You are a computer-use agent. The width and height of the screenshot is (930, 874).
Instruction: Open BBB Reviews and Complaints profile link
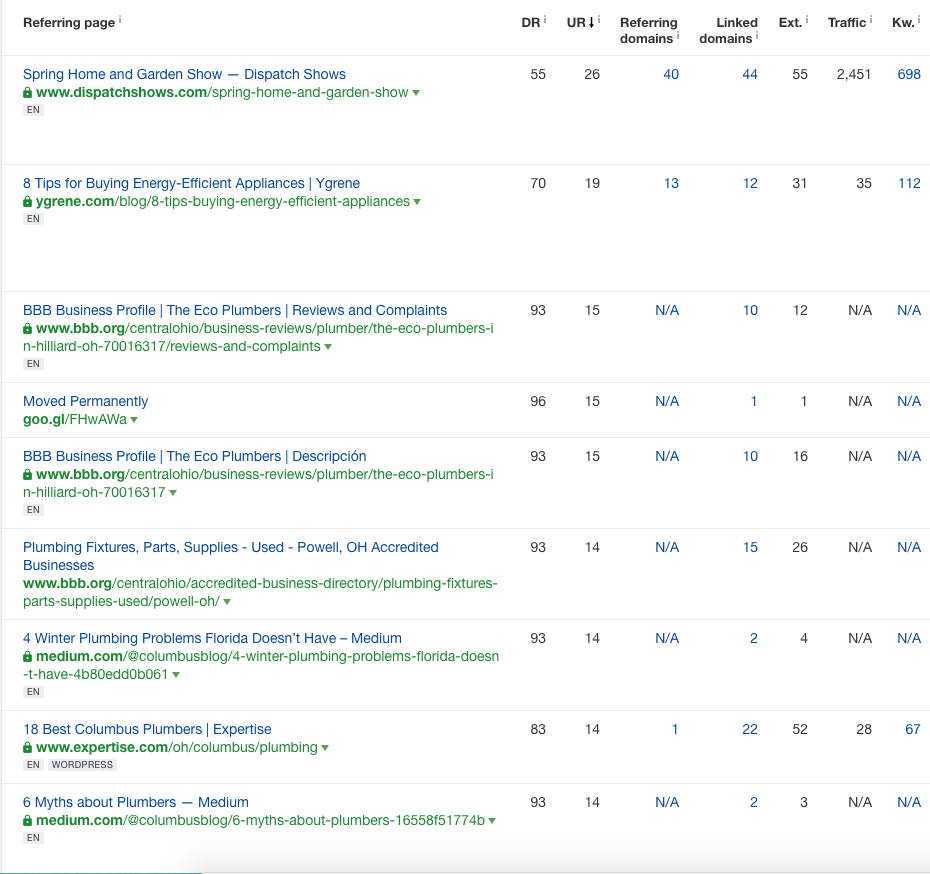click(235, 310)
